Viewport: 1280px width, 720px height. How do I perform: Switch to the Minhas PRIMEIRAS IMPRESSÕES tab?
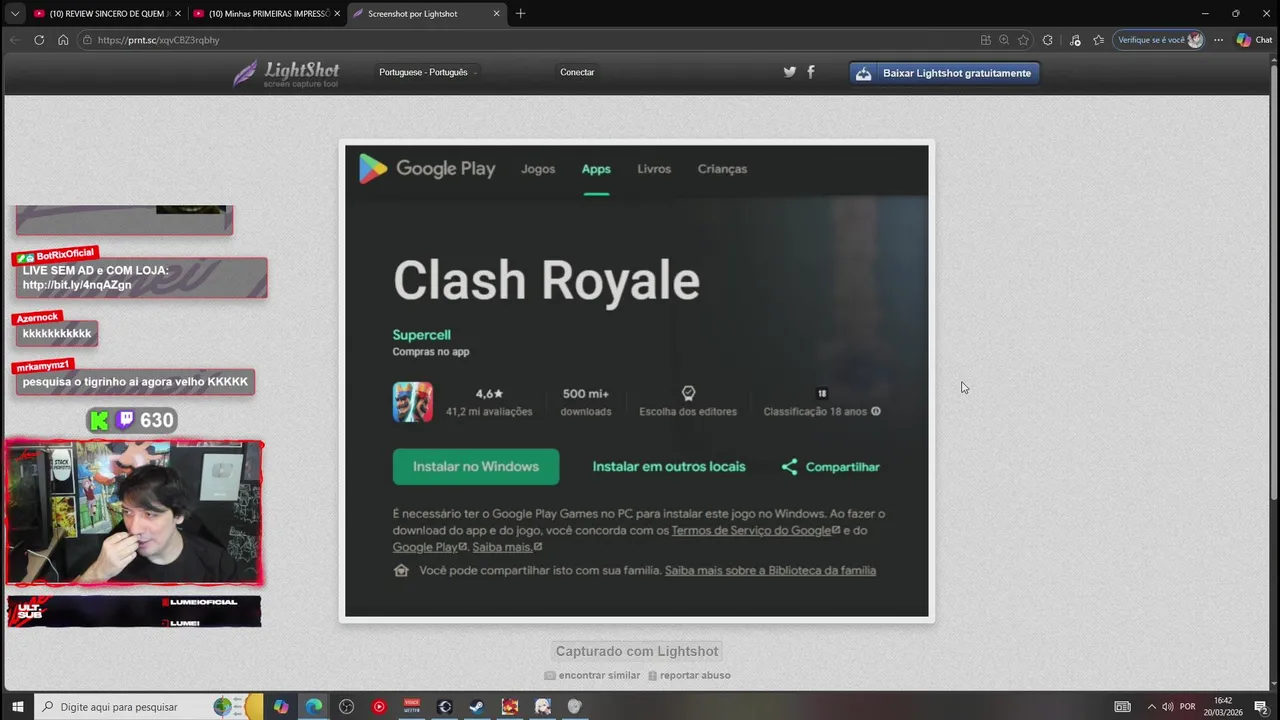coord(265,14)
